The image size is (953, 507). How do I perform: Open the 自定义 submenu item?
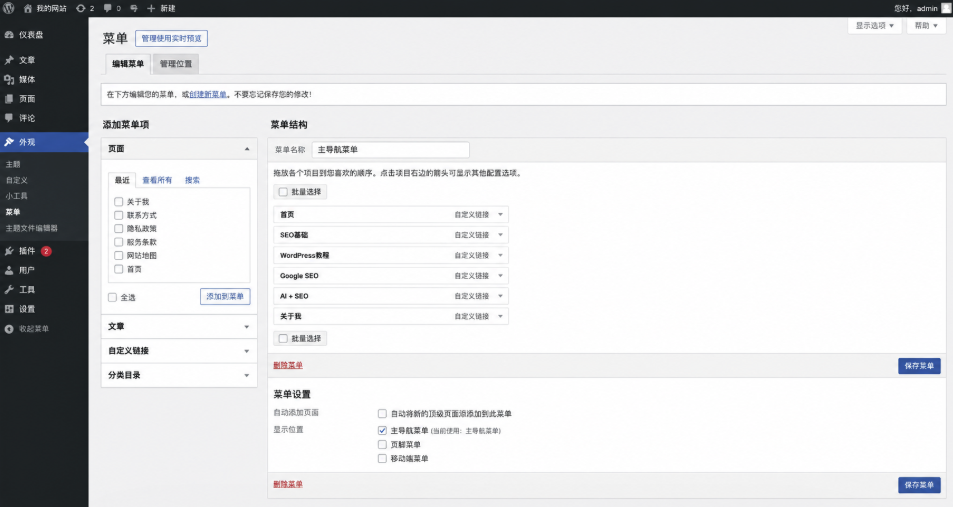tap(17, 181)
